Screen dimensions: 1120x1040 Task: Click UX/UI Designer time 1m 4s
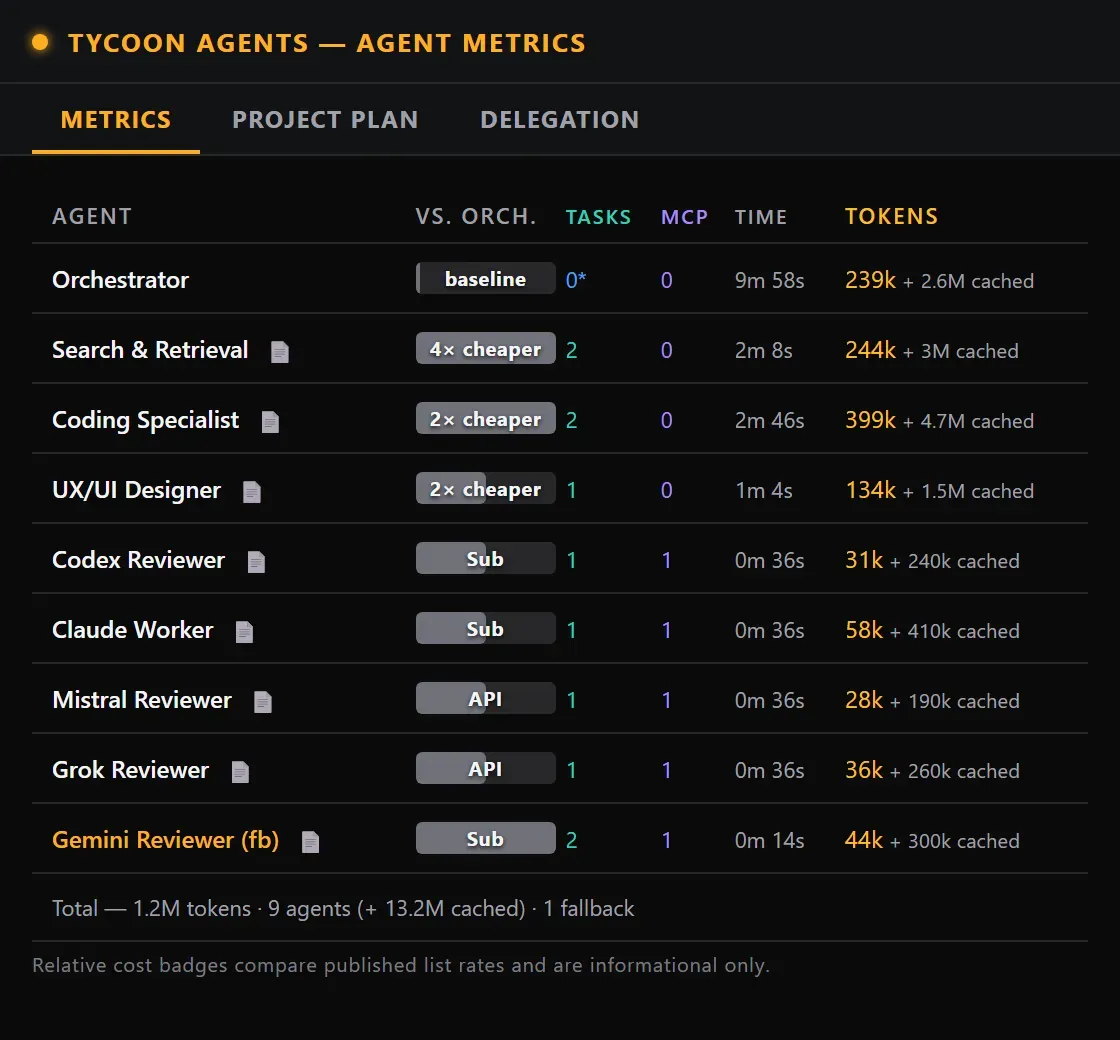click(764, 490)
